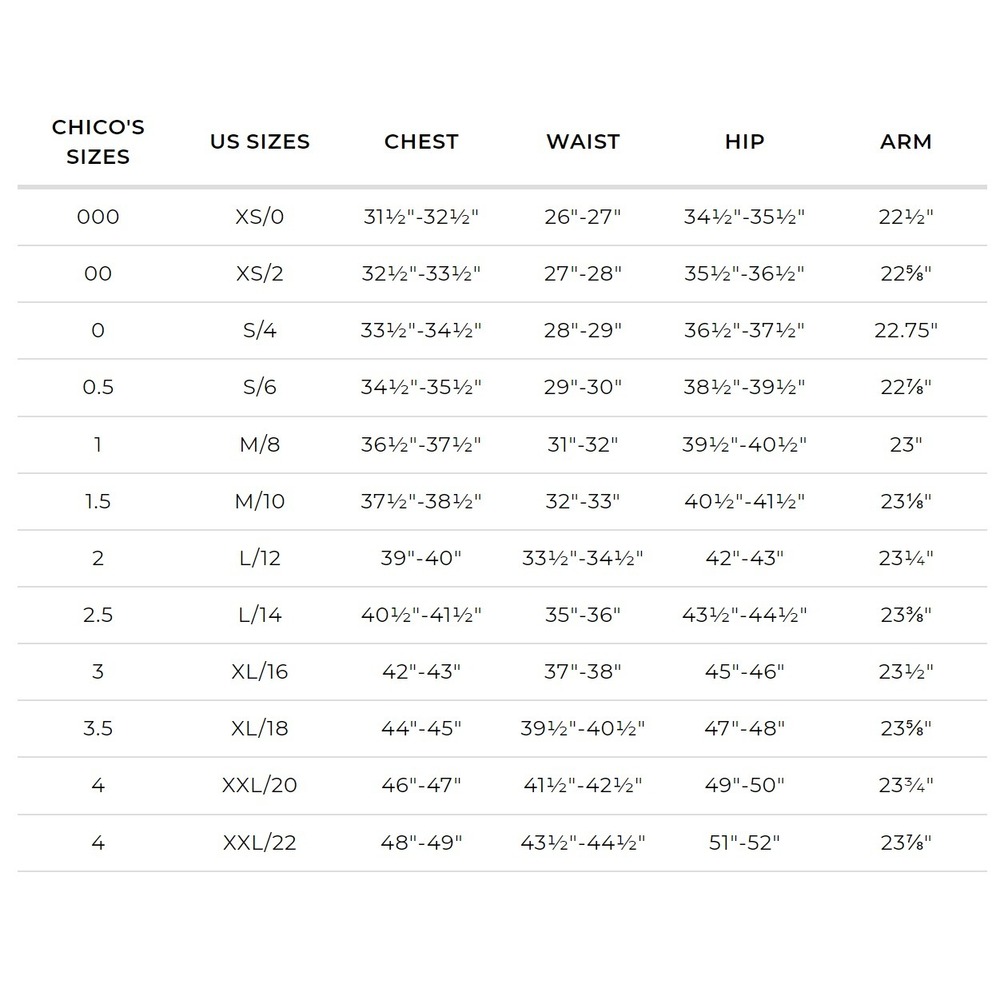Click the 22.75" arm measurement
Image resolution: width=1000 pixels, height=1000 pixels.
(x=906, y=330)
